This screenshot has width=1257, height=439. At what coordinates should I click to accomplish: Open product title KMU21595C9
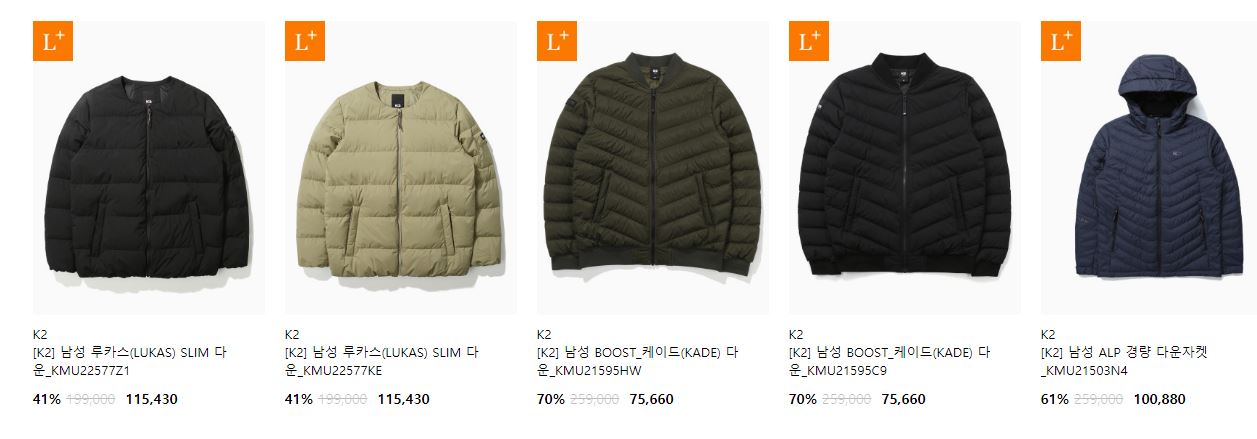(x=889, y=362)
